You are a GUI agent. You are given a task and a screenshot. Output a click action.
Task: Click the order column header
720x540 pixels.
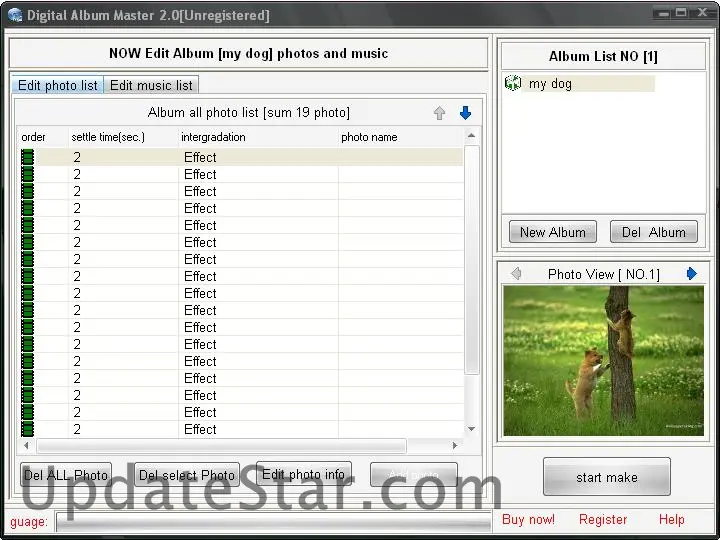coord(43,137)
